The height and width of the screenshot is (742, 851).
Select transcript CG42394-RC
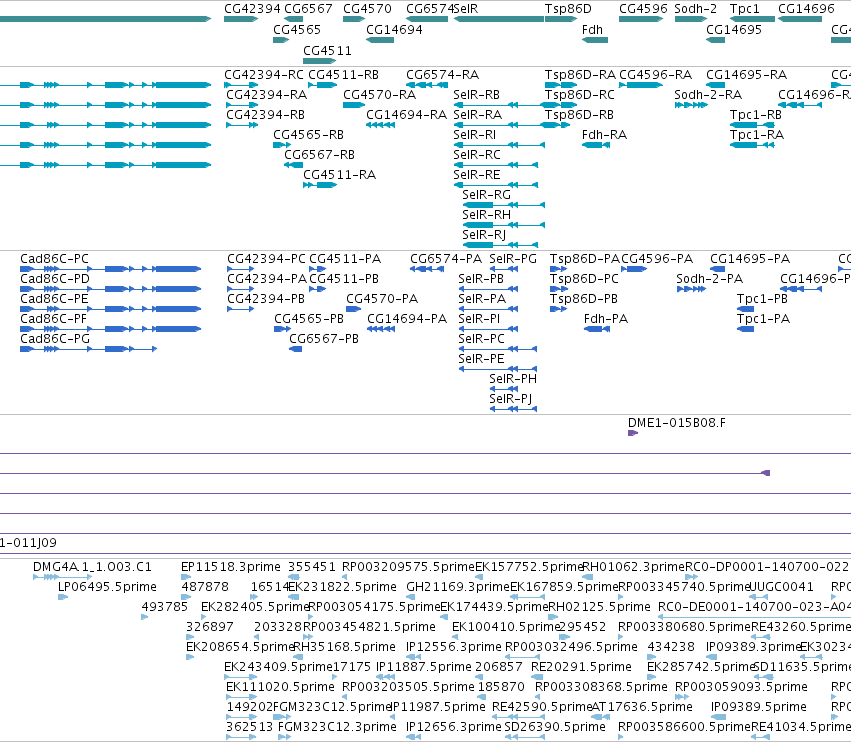(264, 75)
